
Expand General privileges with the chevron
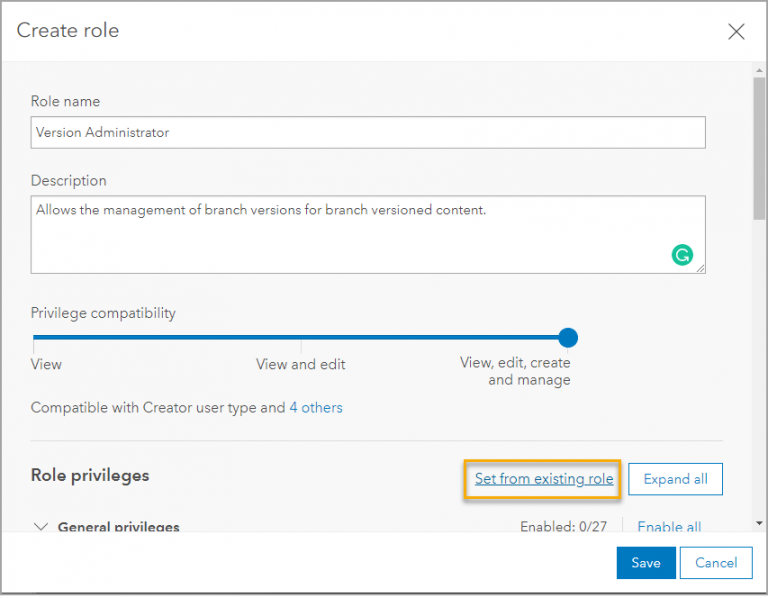pyautogui.click(x=41, y=527)
